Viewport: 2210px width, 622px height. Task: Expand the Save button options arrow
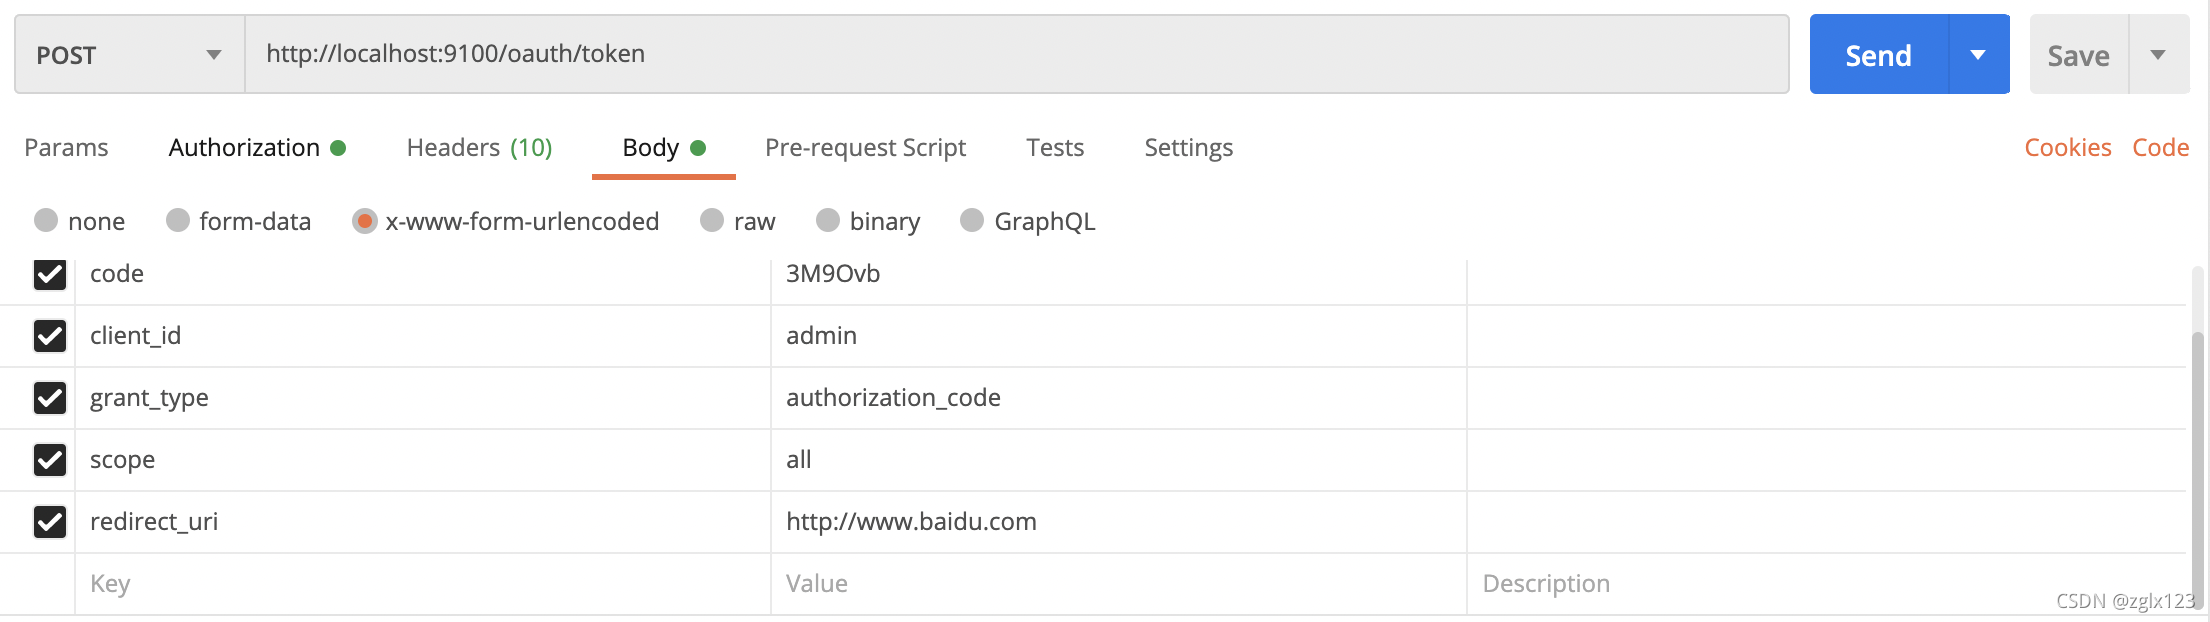pos(2158,55)
